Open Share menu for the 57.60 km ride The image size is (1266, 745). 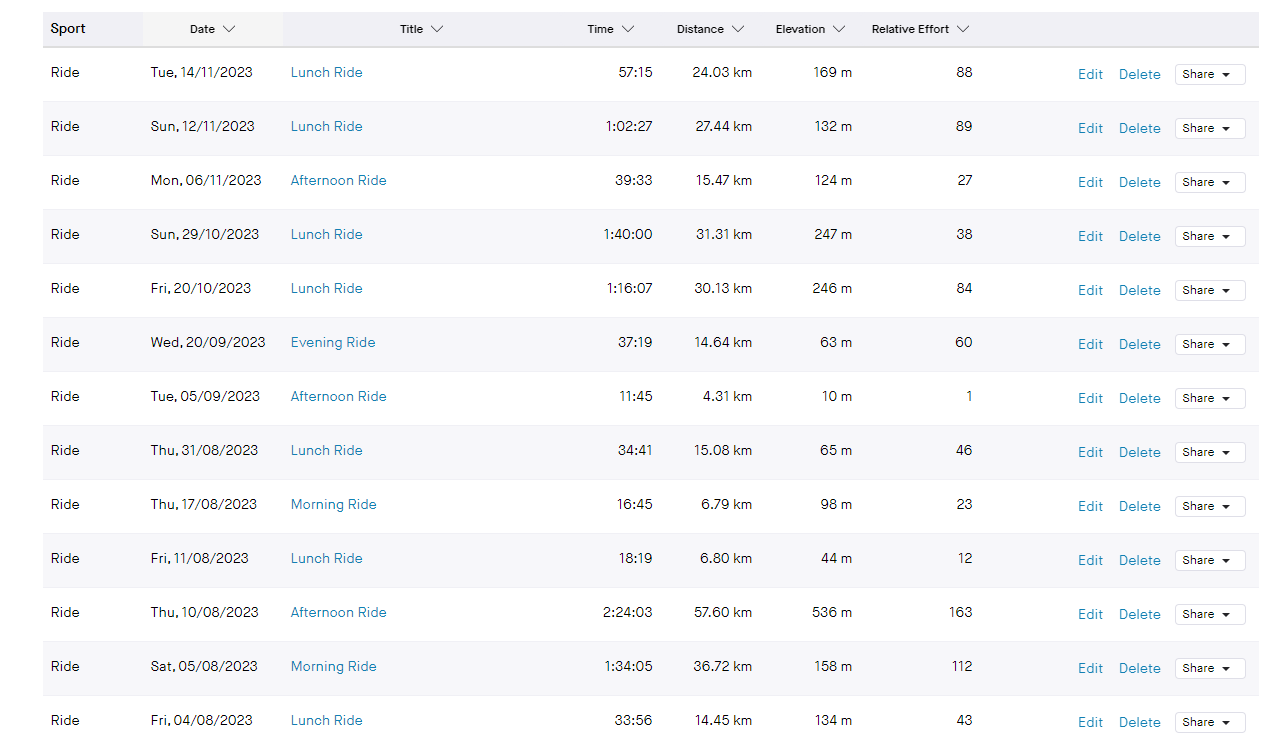coord(1209,614)
